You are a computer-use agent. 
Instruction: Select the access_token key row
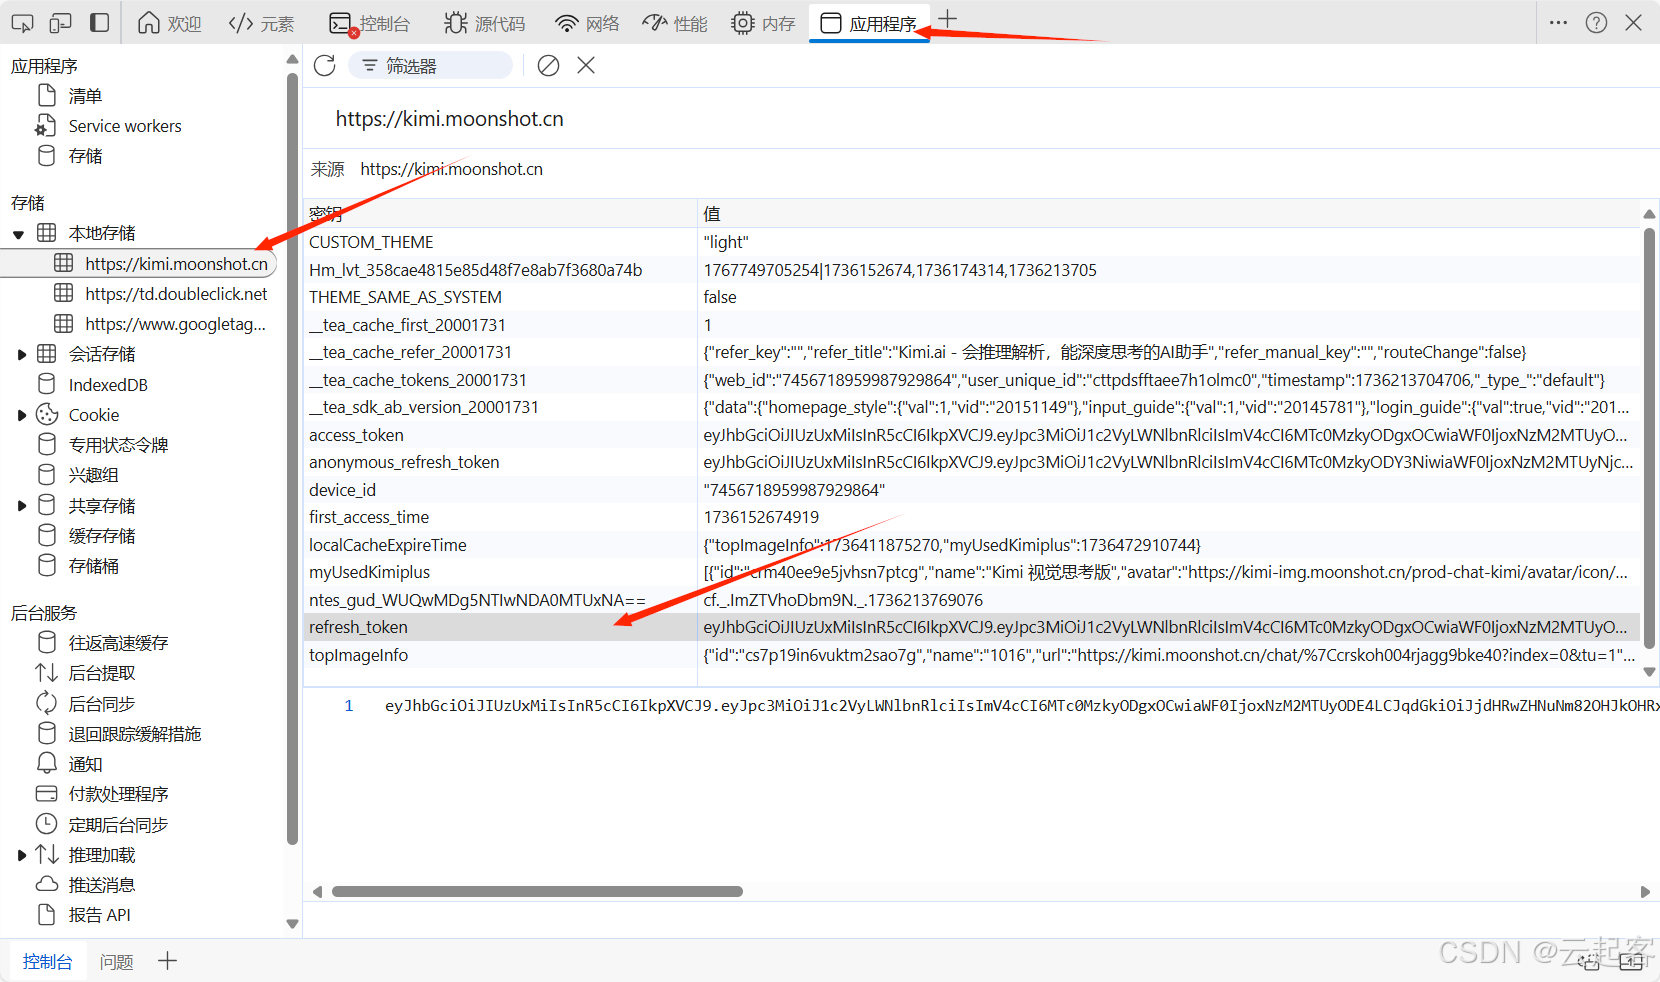[x=971, y=435]
